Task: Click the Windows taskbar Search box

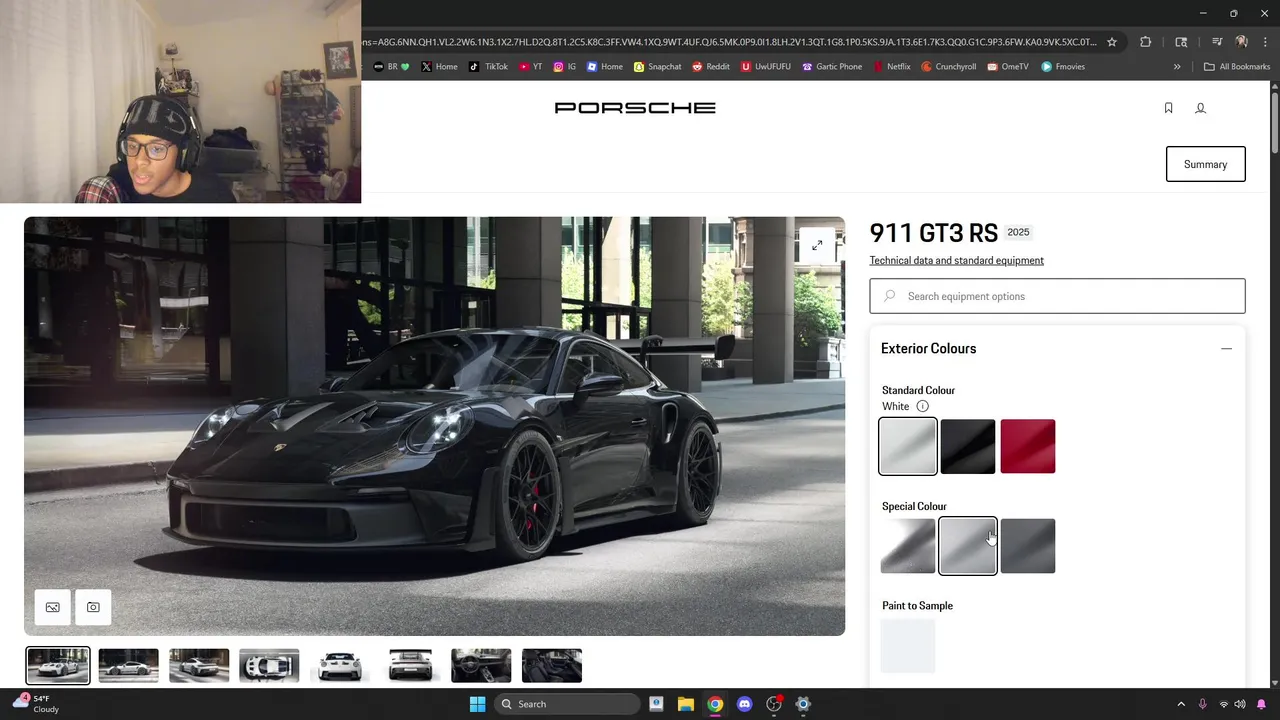Action: 568,704
